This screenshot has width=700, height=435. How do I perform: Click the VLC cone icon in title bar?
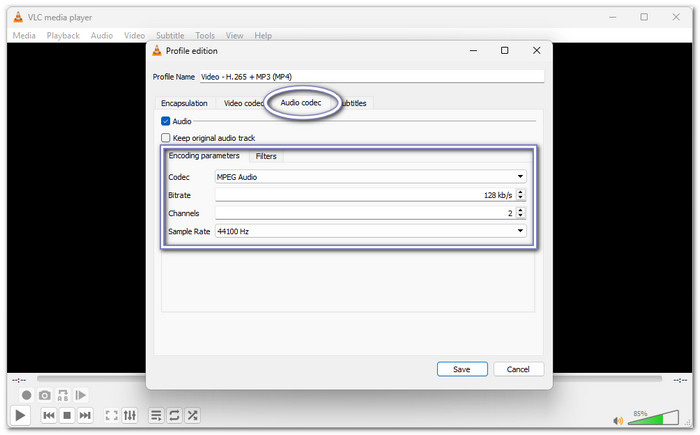pos(18,17)
